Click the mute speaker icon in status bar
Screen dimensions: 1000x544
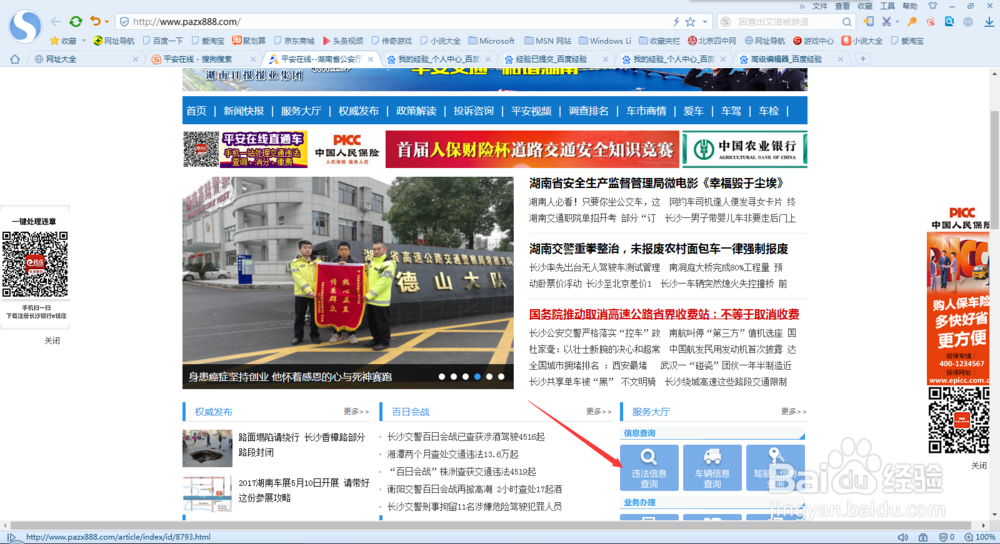902,537
